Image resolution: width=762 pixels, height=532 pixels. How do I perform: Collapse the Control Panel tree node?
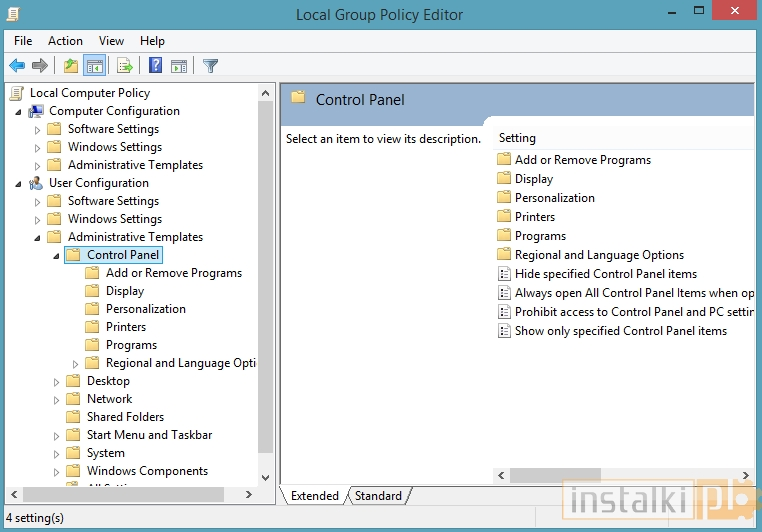pos(56,256)
